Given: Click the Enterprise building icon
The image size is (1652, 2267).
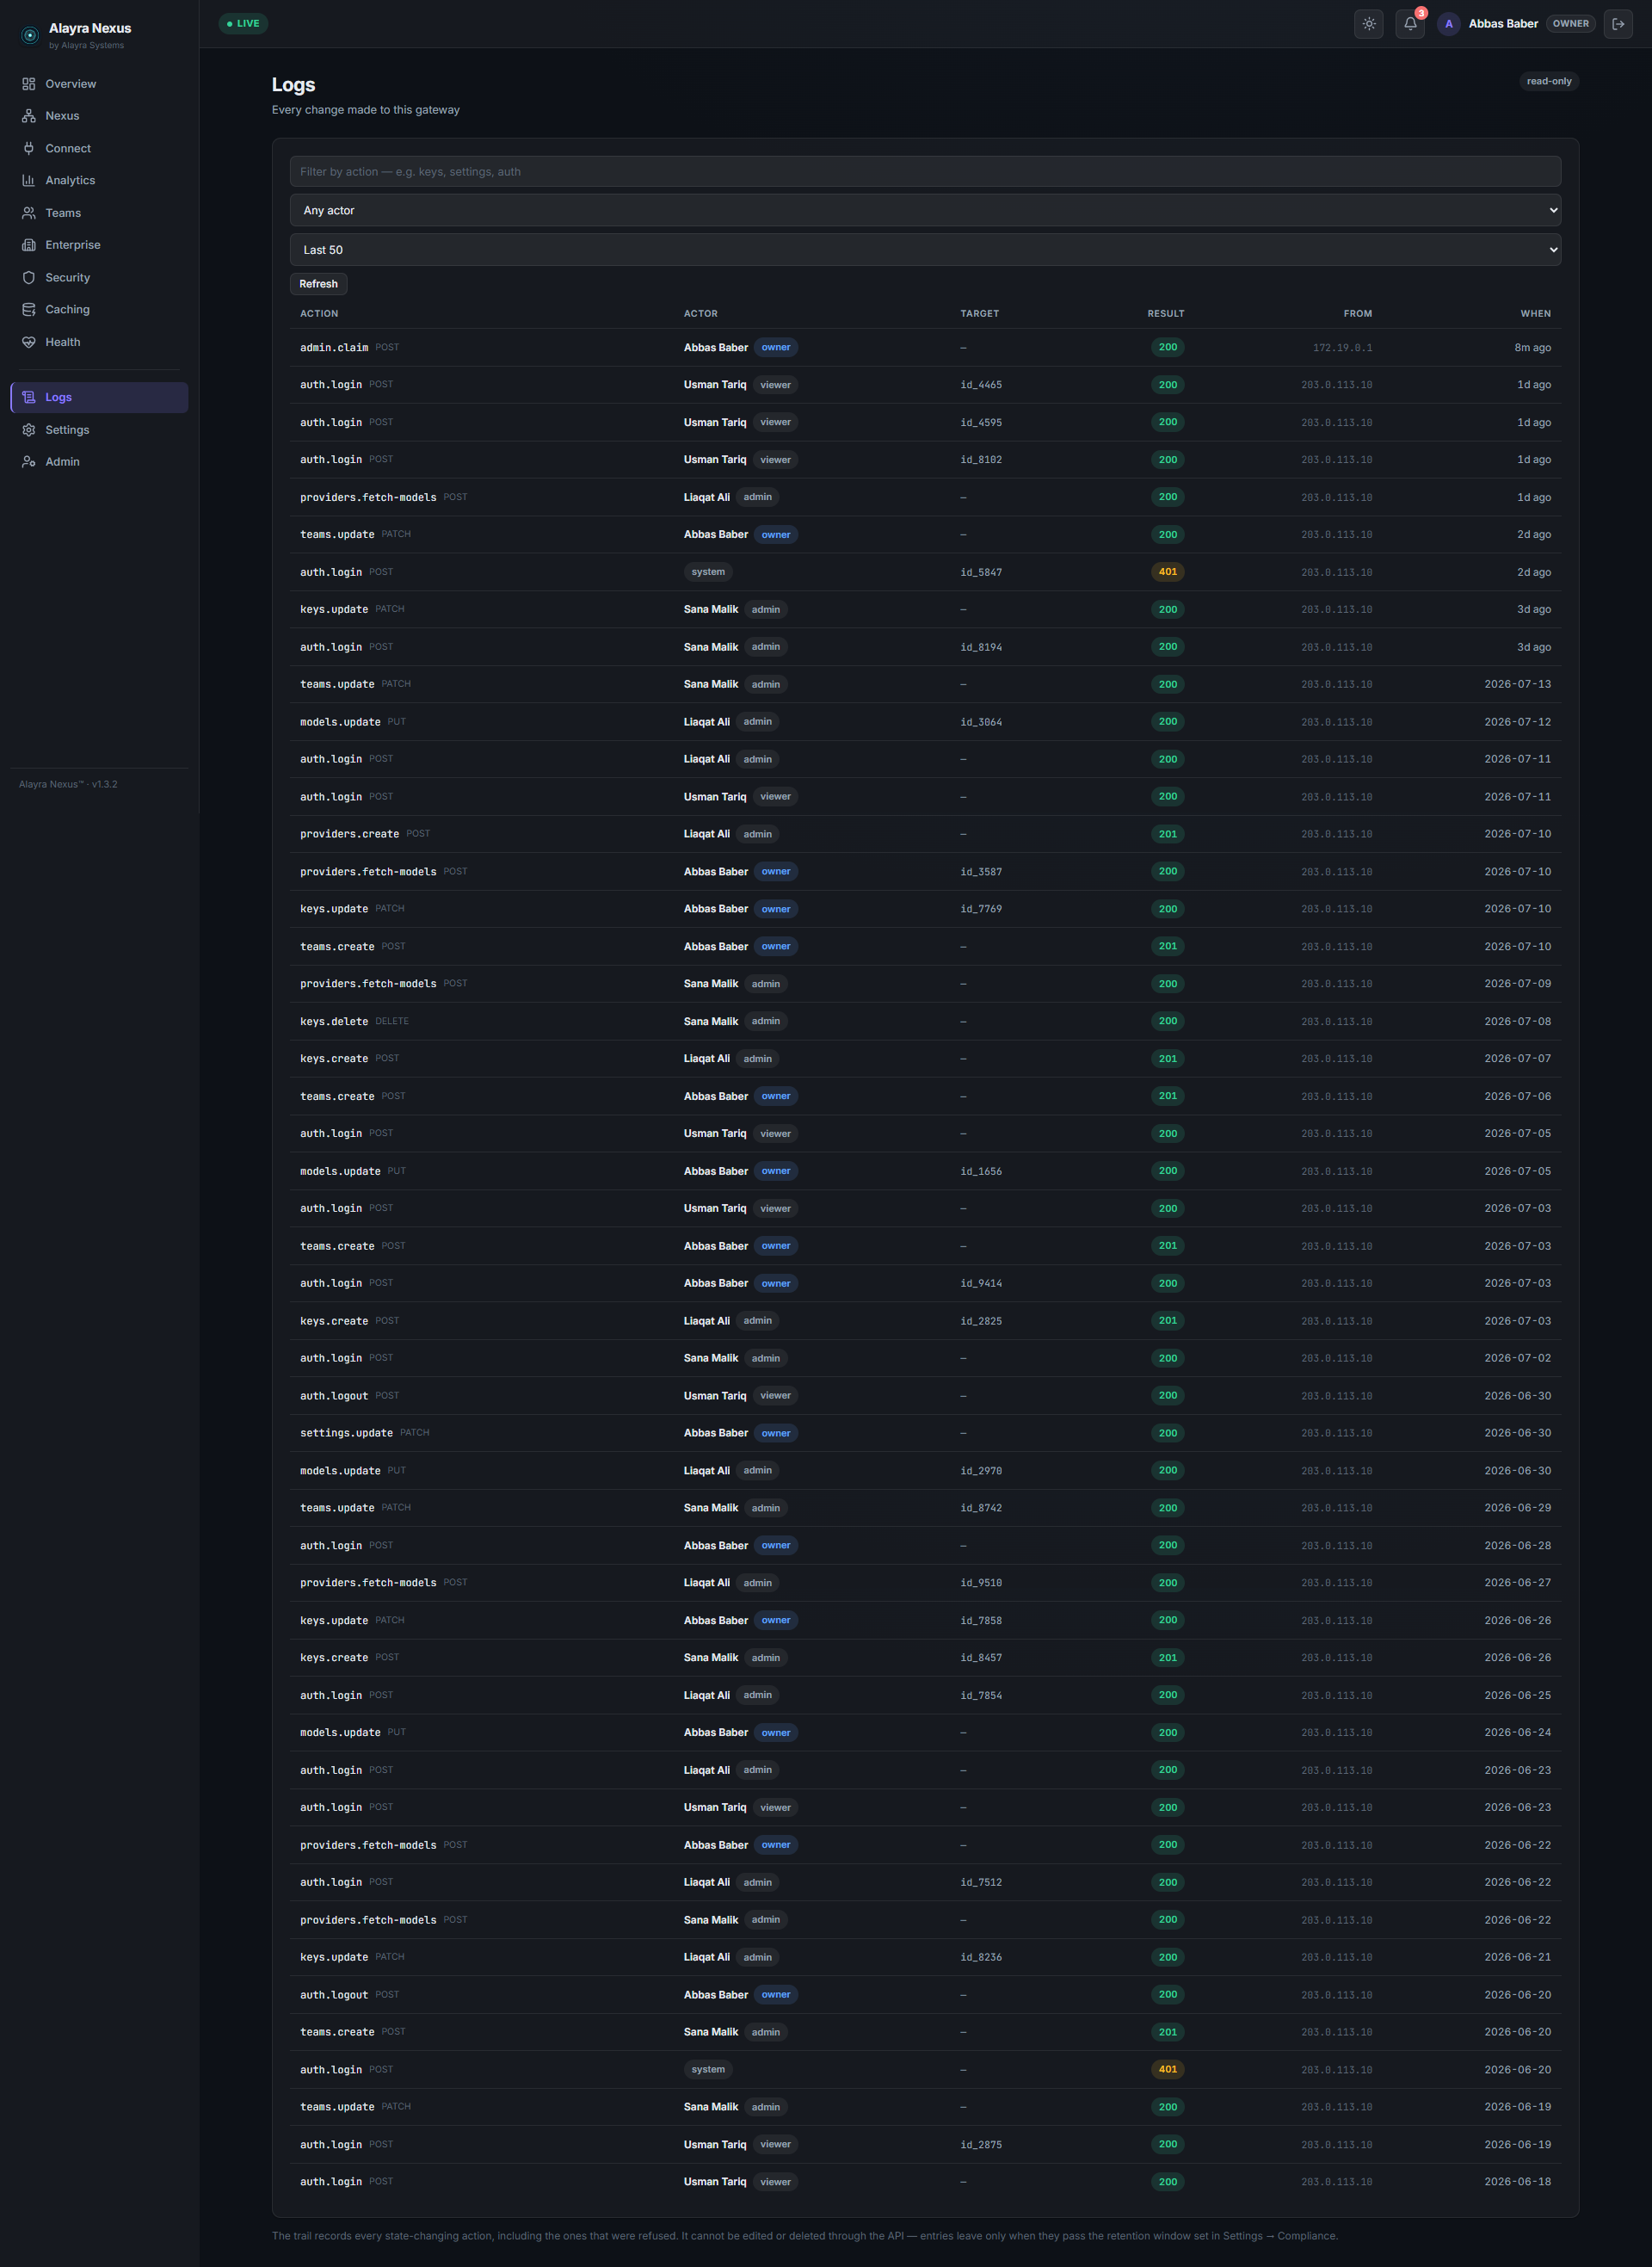Looking at the screenshot, I should pyautogui.click(x=29, y=245).
